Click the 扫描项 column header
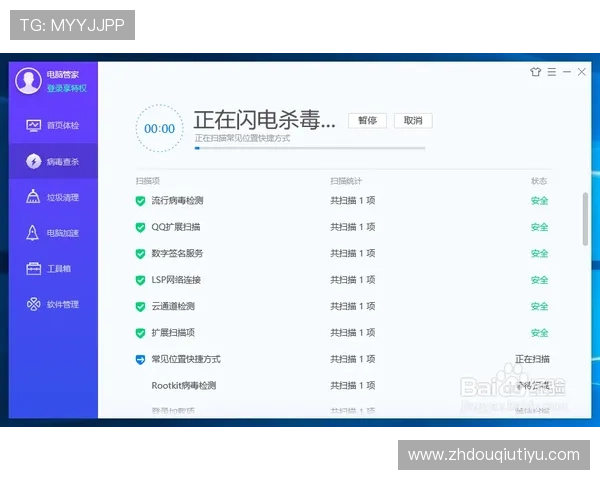The height and width of the screenshot is (480, 600). (x=148, y=181)
